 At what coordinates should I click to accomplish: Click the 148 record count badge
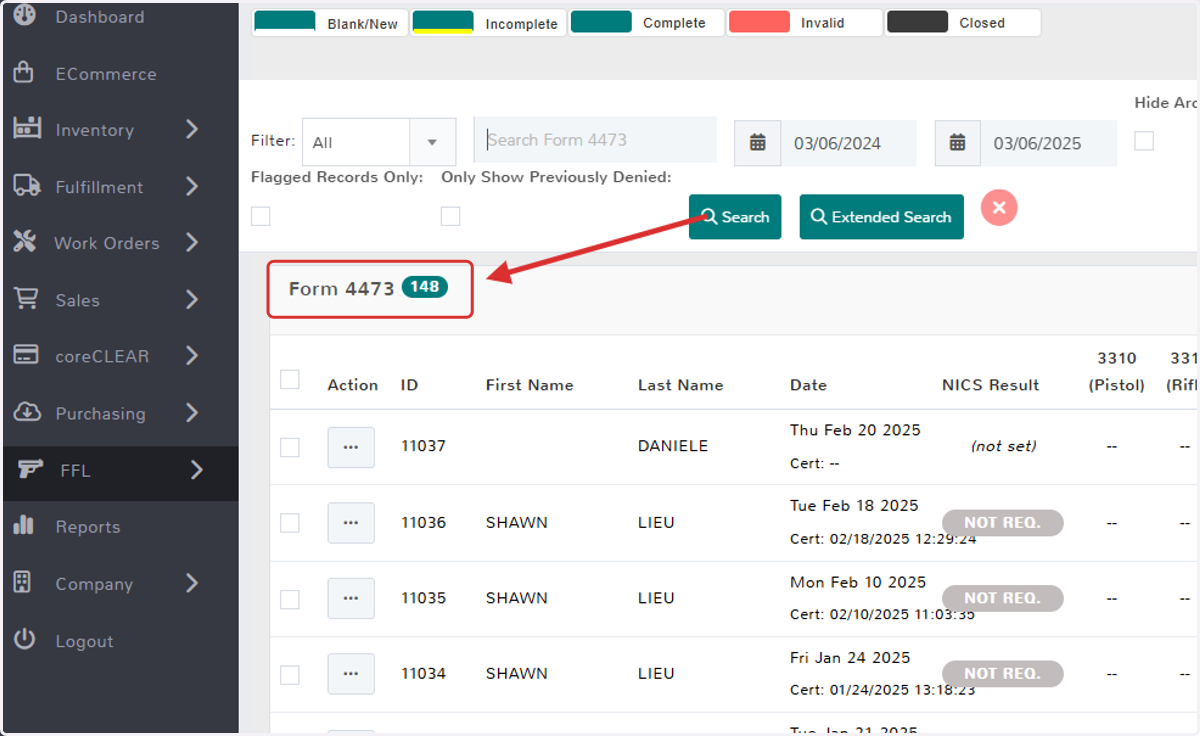click(425, 287)
